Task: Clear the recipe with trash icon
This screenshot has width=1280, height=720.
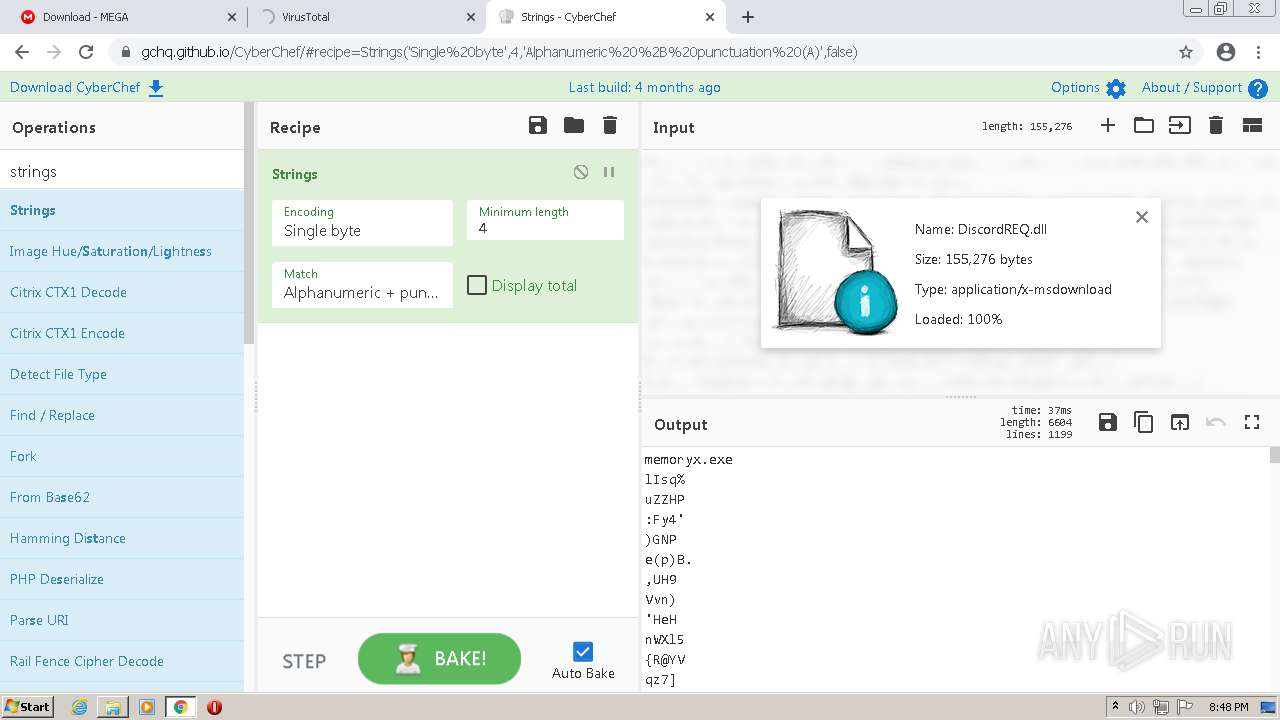Action: (610, 125)
